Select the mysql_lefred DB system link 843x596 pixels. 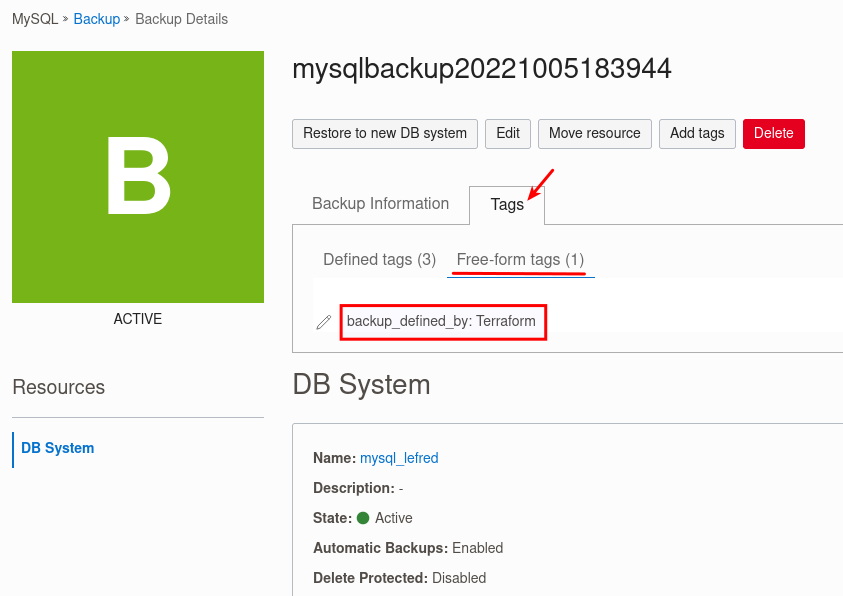[x=399, y=458]
